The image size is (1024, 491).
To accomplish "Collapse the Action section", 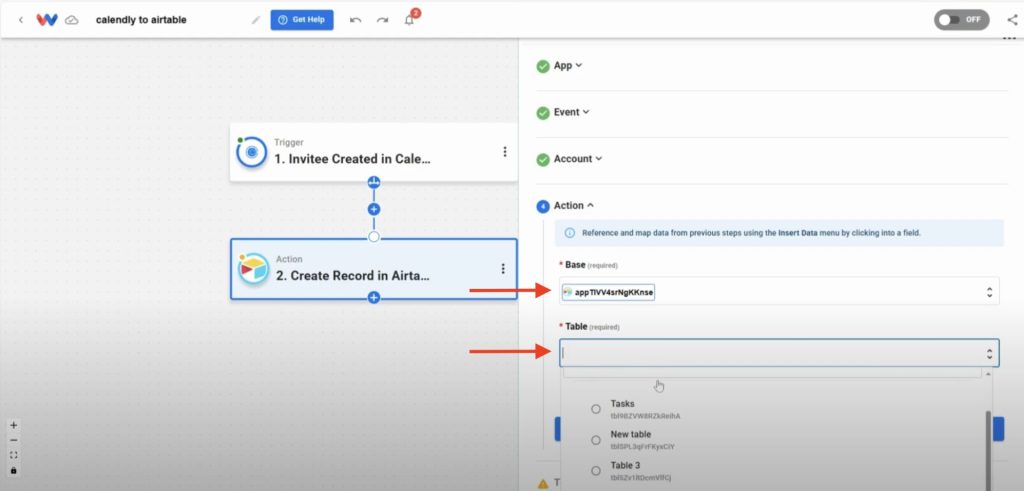I will pos(574,206).
